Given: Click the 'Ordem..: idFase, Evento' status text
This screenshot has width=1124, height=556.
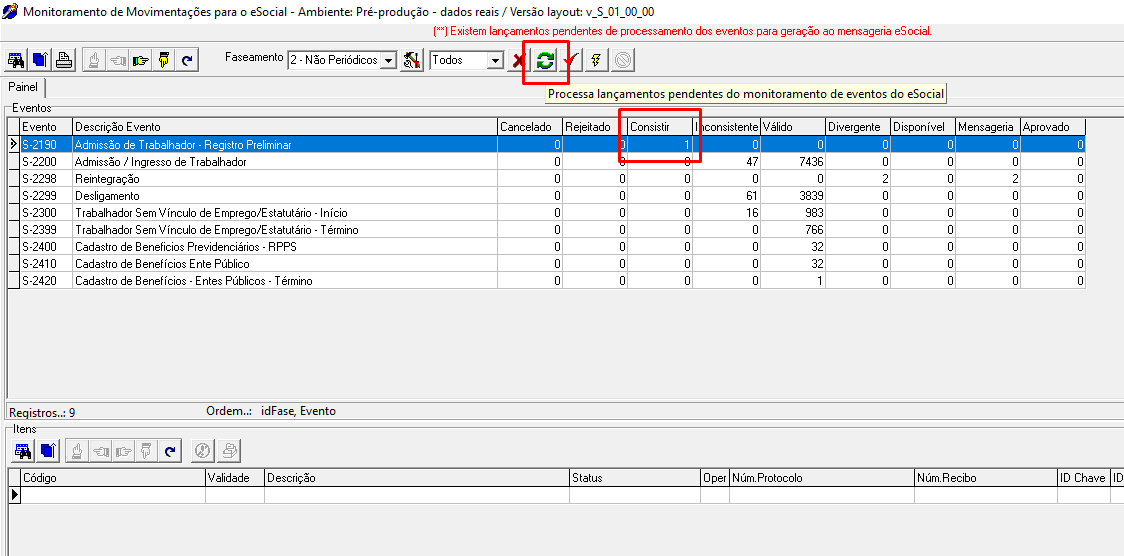Looking at the screenshot, I should tap(271, 411).
